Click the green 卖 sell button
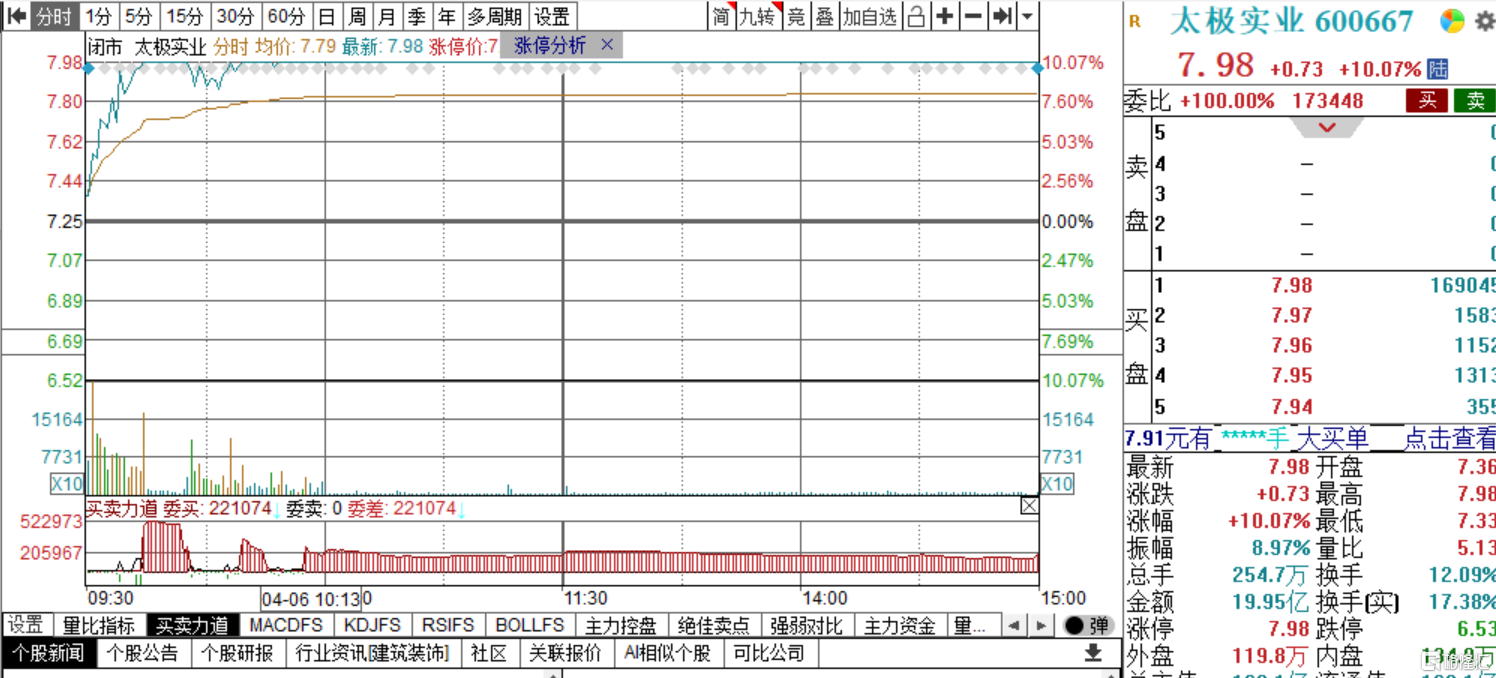 coord(1475,100)
